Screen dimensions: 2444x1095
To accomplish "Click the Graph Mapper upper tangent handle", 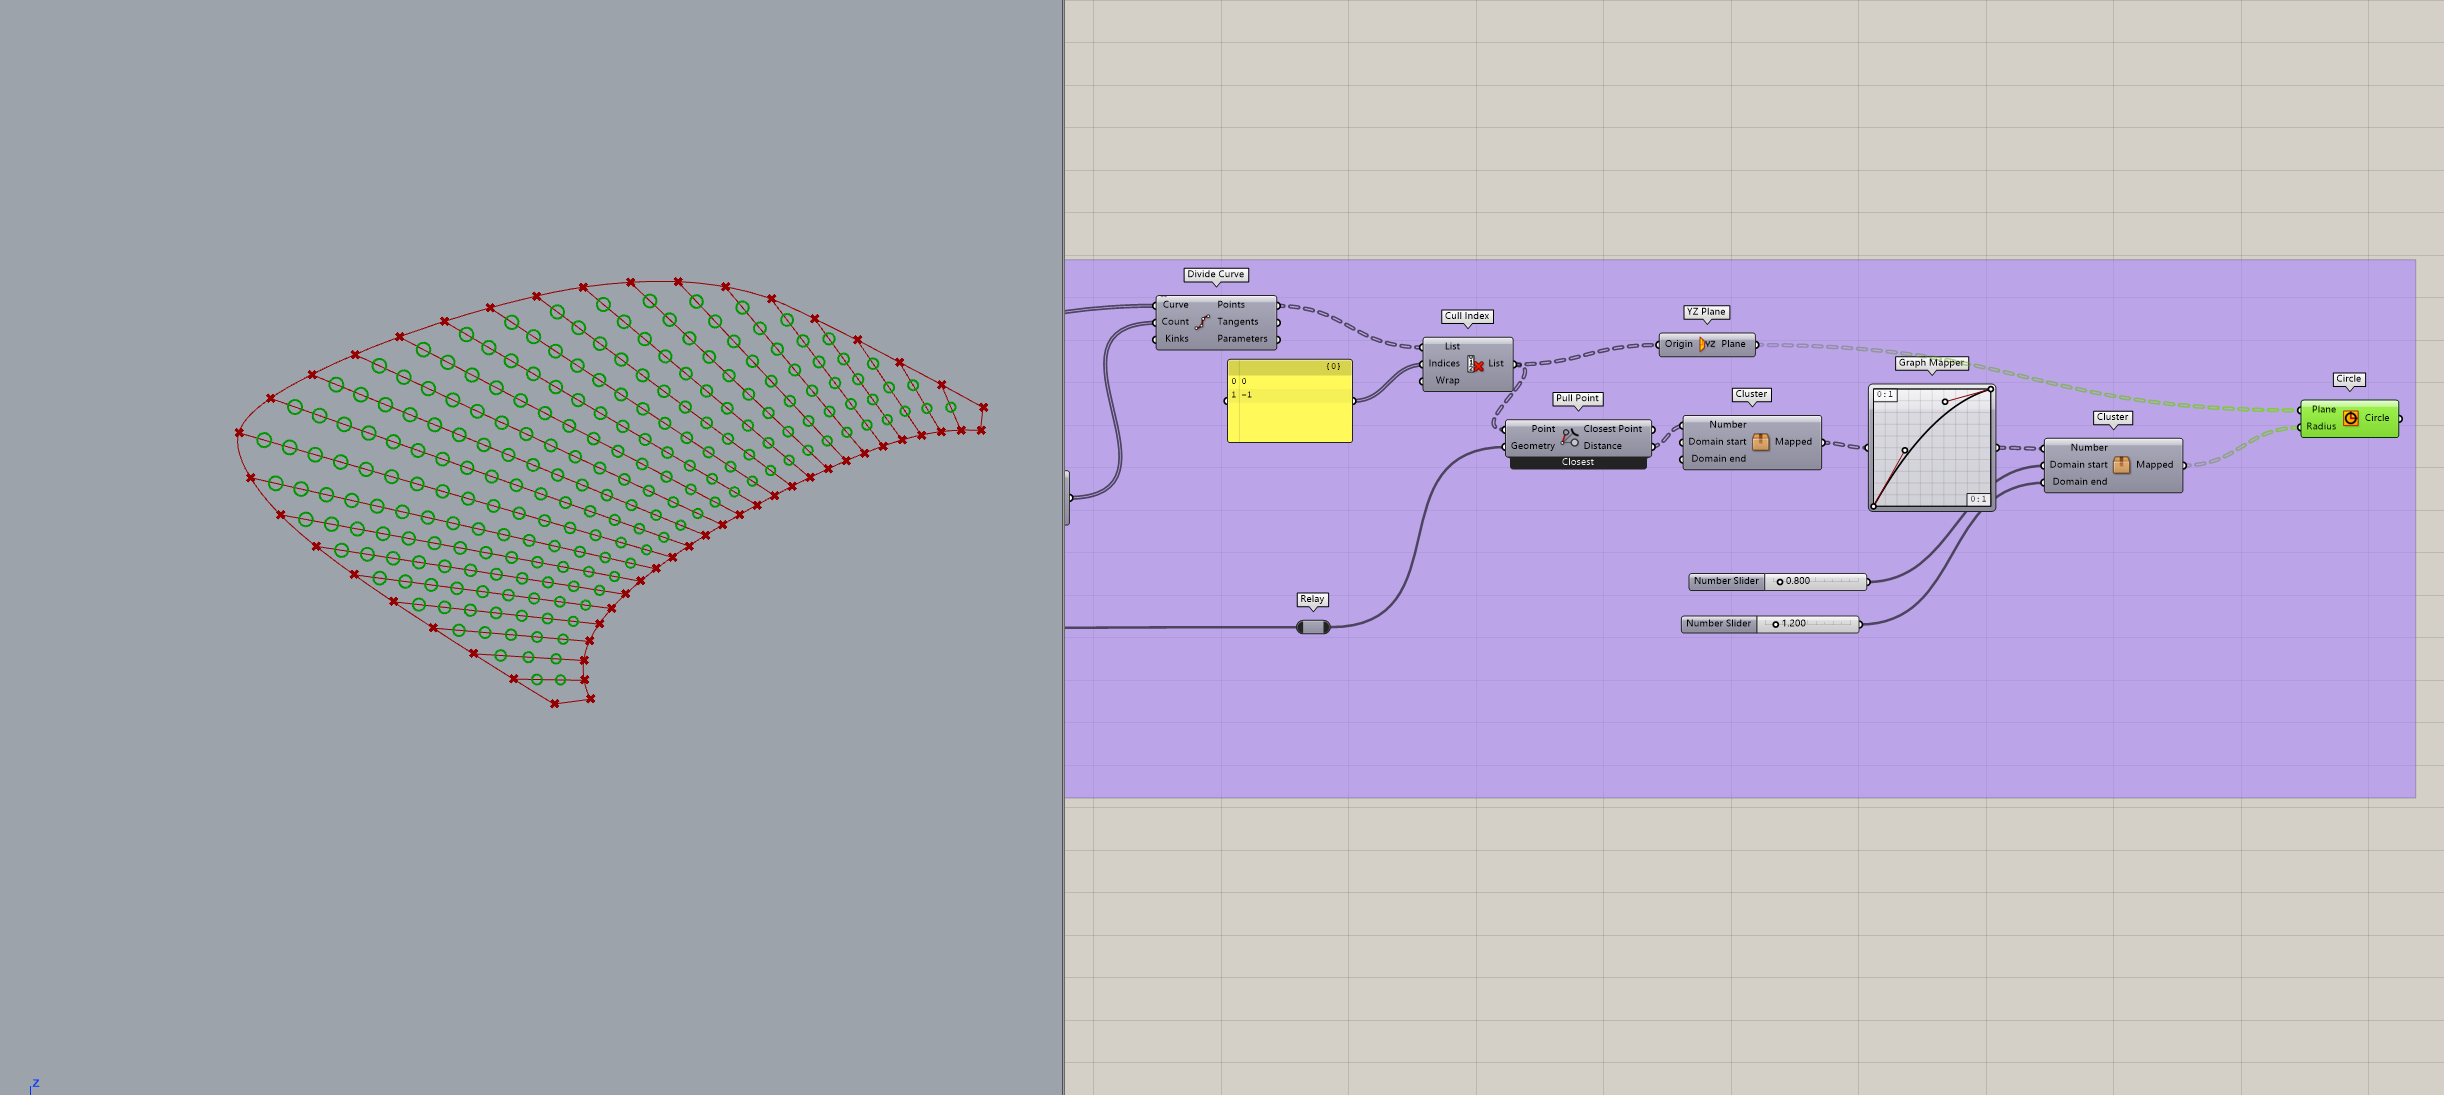I will coord(1944,402).
